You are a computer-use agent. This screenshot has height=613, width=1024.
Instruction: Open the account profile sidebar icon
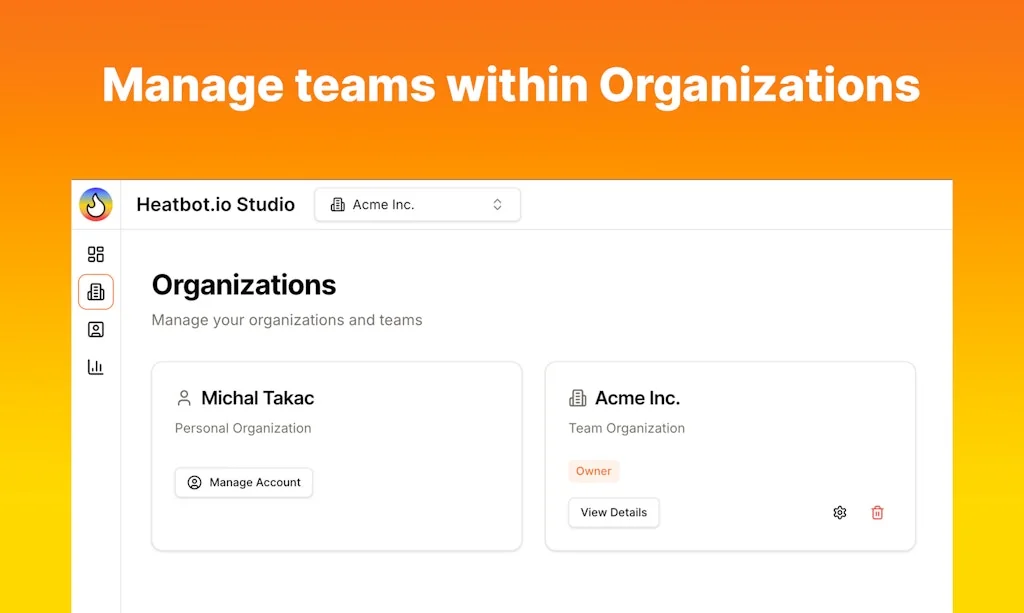pos(96,329)
